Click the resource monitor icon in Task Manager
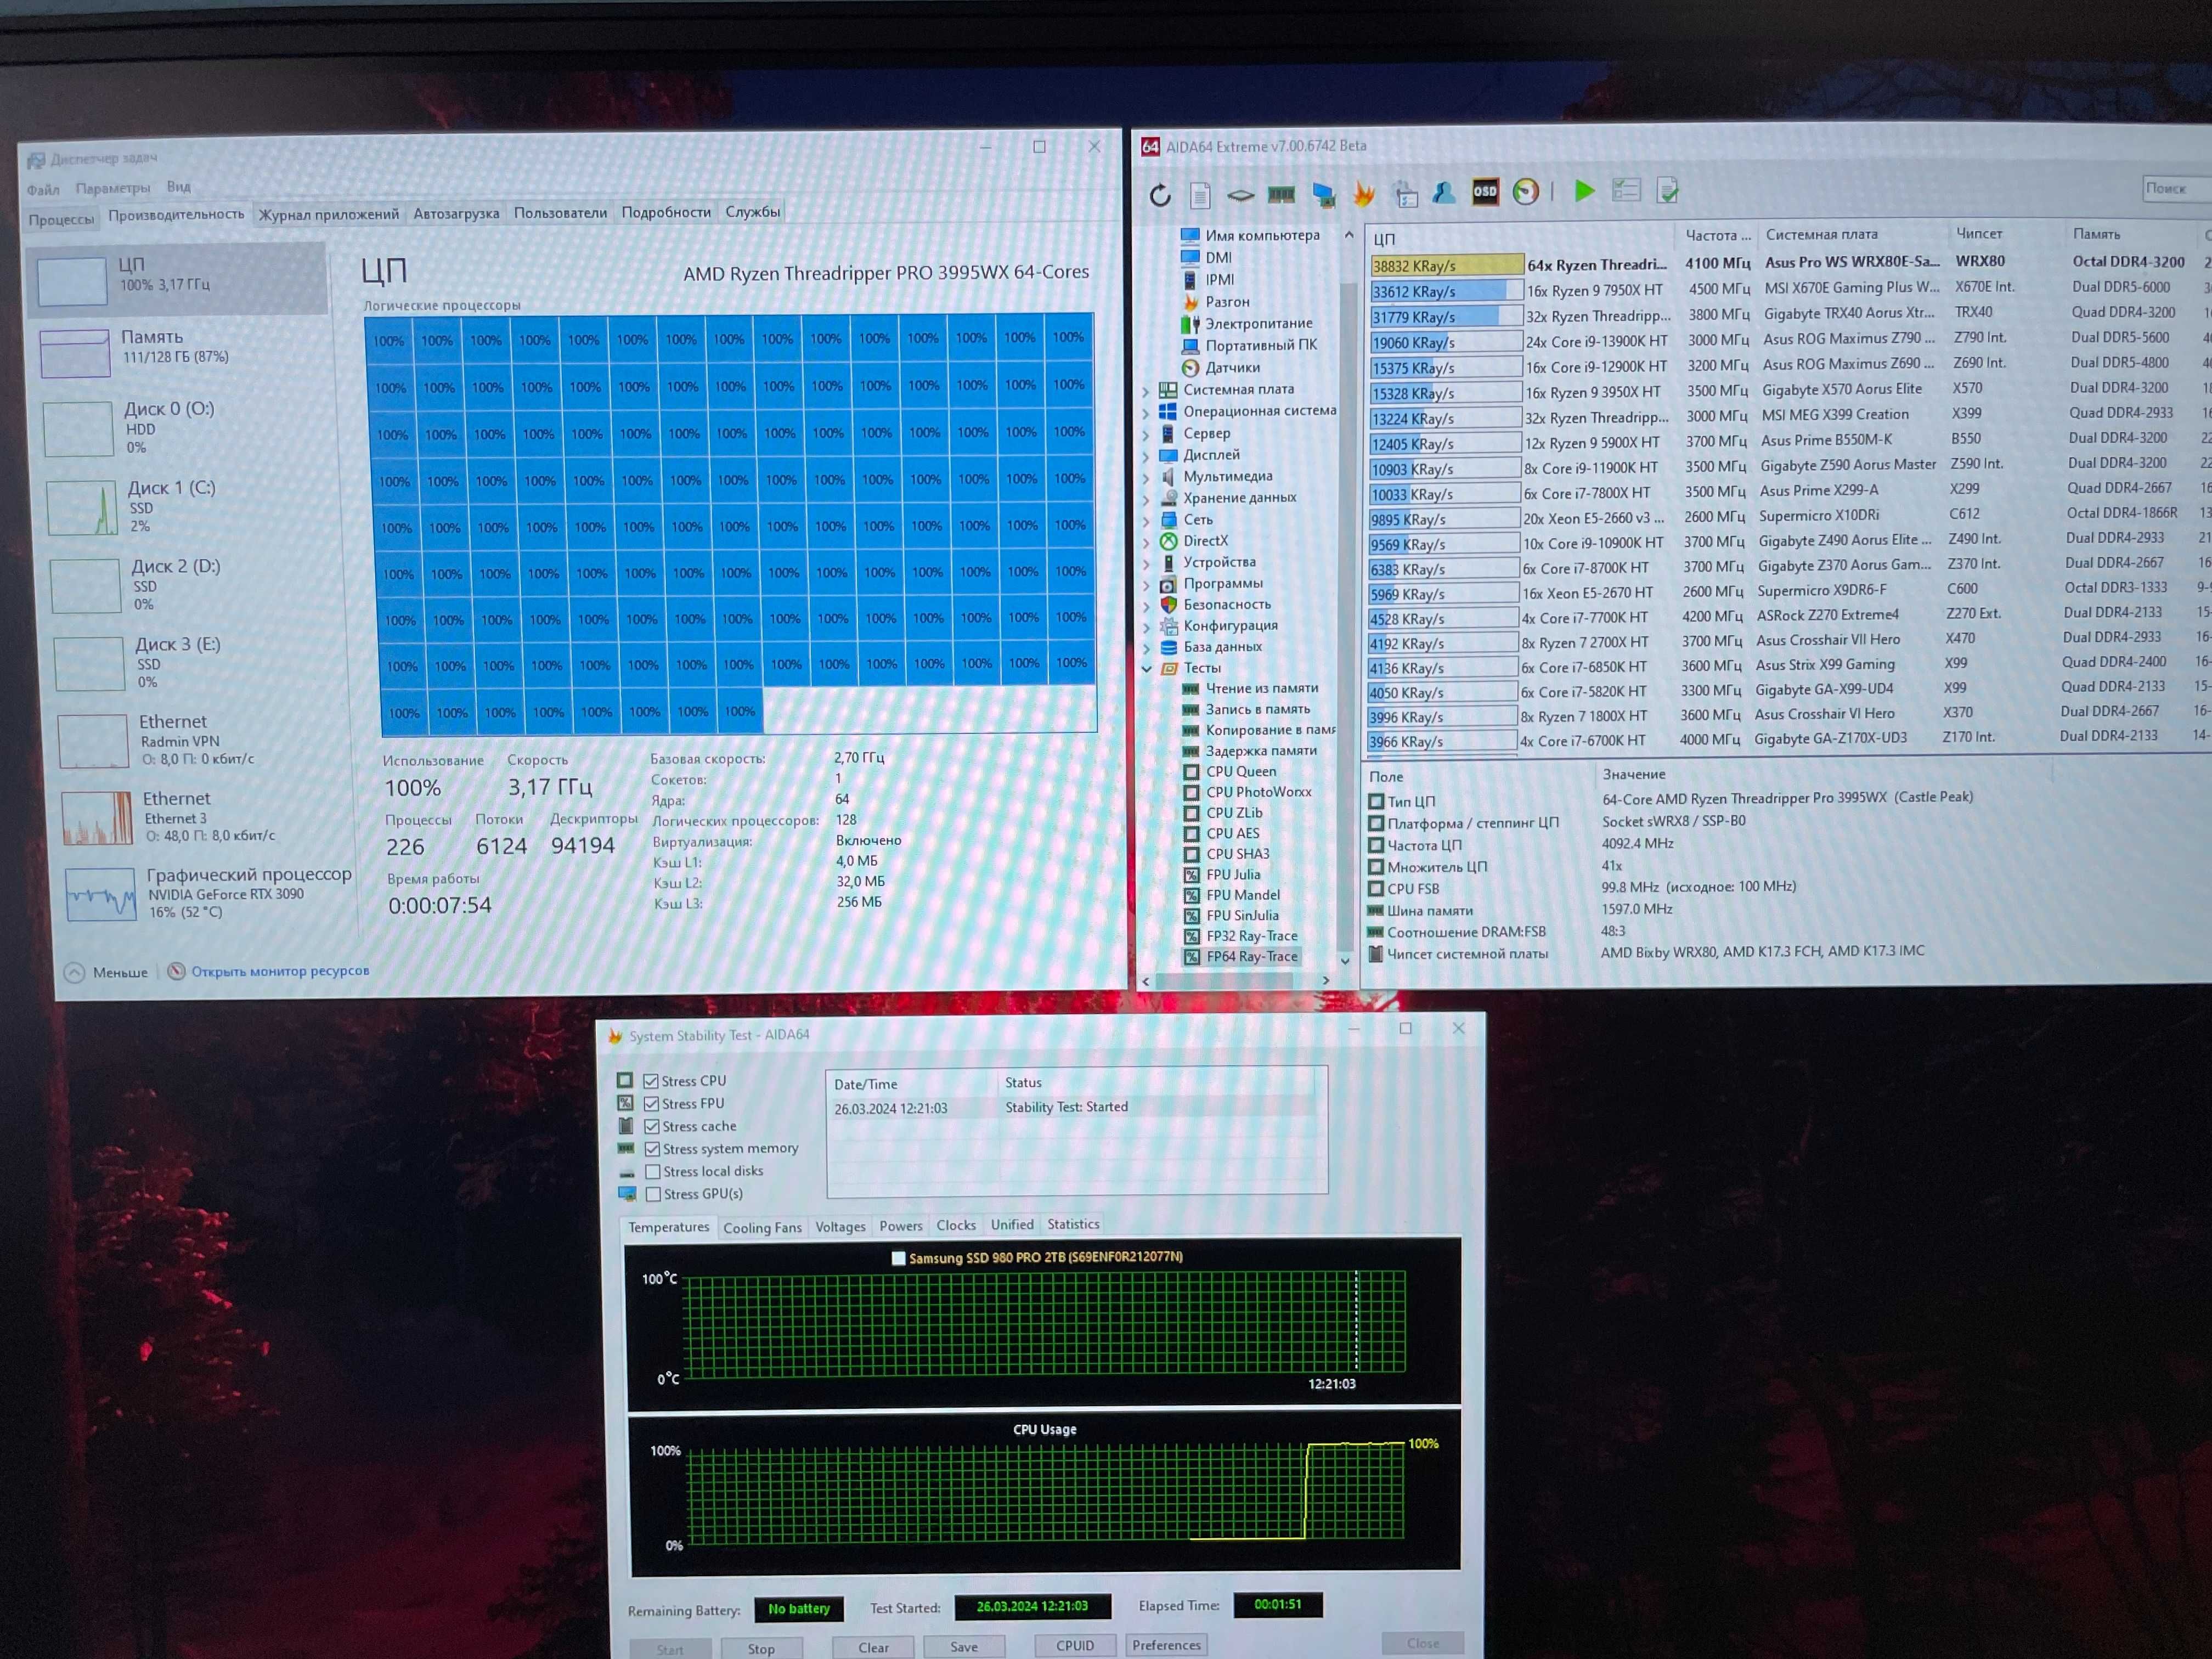 point(176,971)
